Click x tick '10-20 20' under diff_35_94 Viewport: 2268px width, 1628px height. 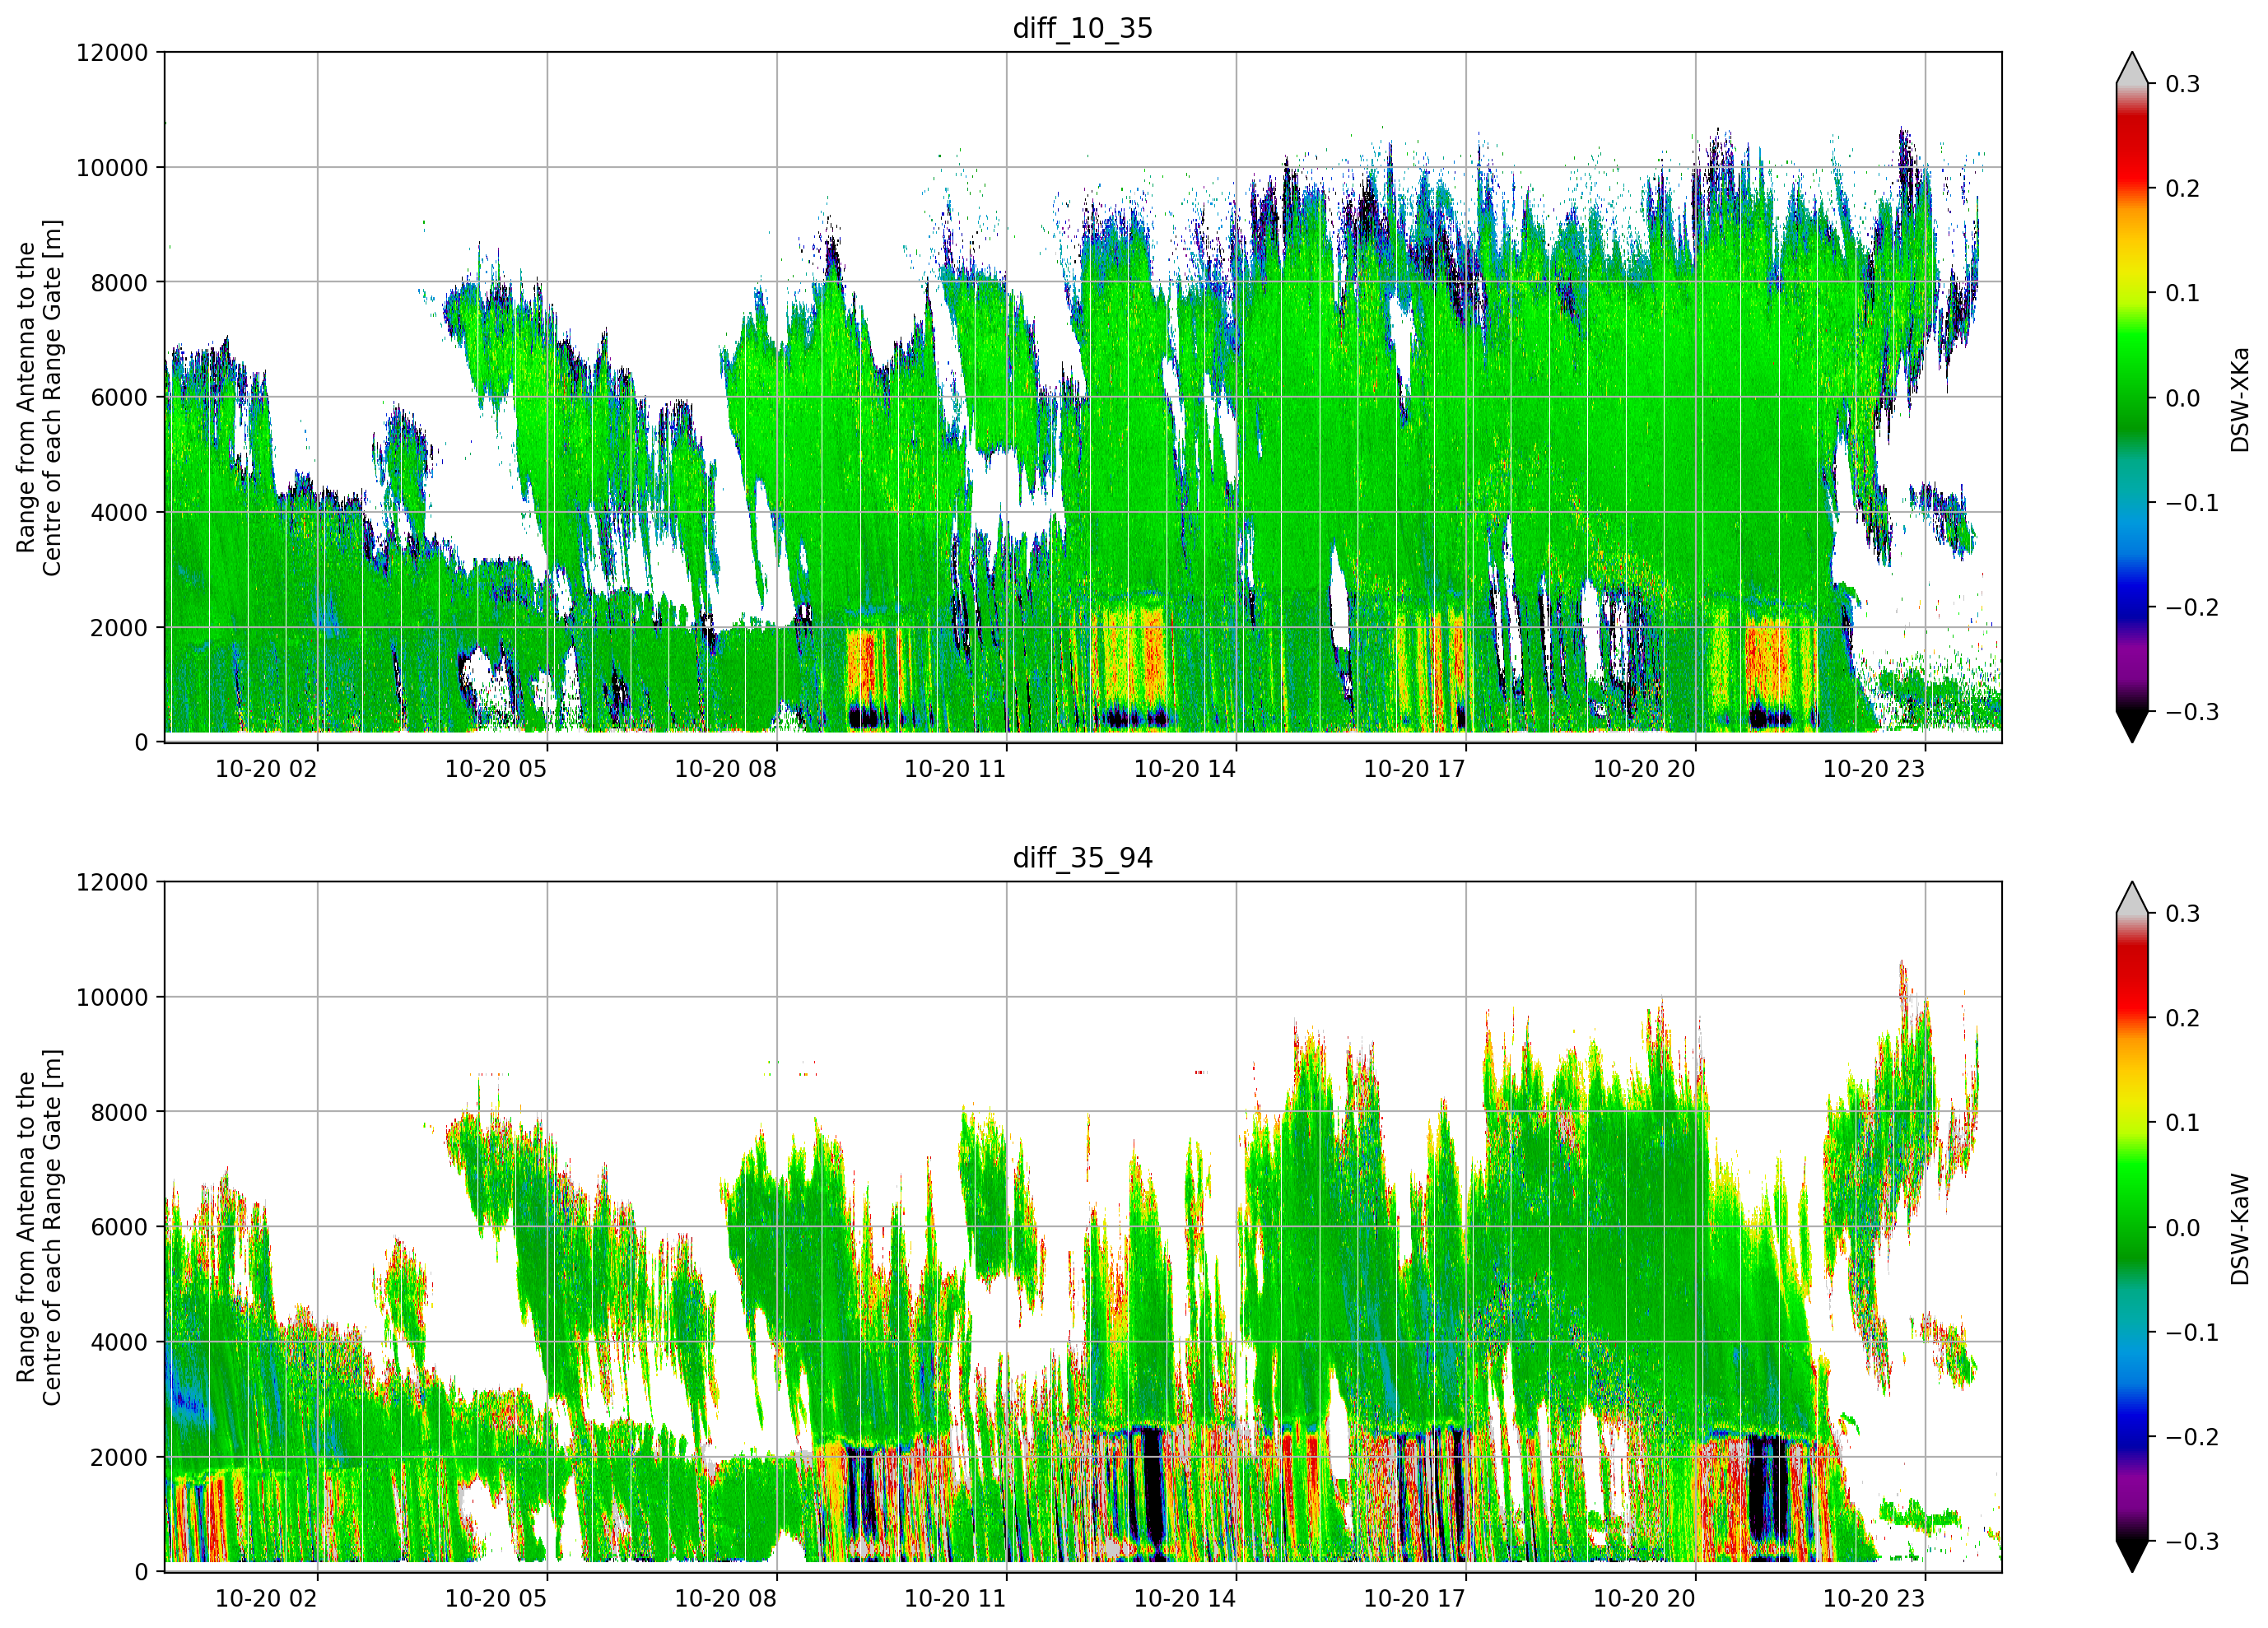click(1644, 1598)
